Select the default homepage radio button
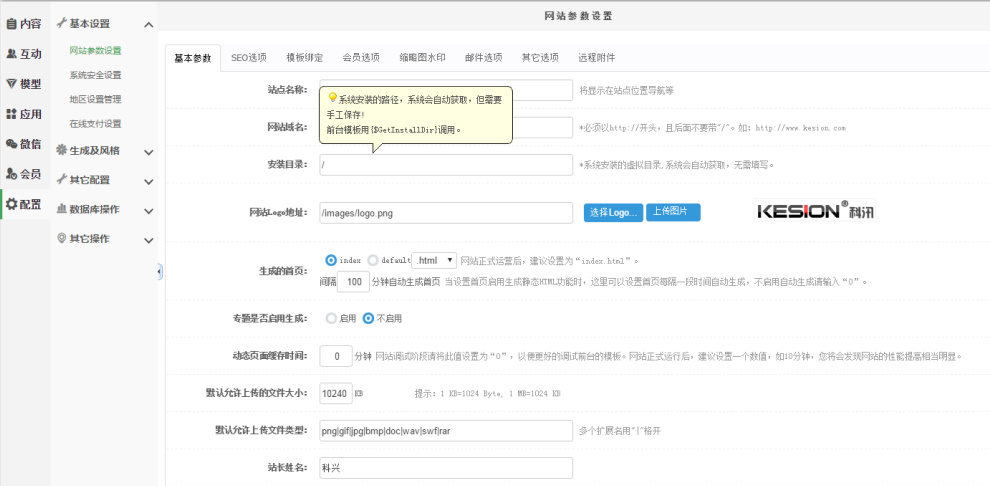 point(373,260)
